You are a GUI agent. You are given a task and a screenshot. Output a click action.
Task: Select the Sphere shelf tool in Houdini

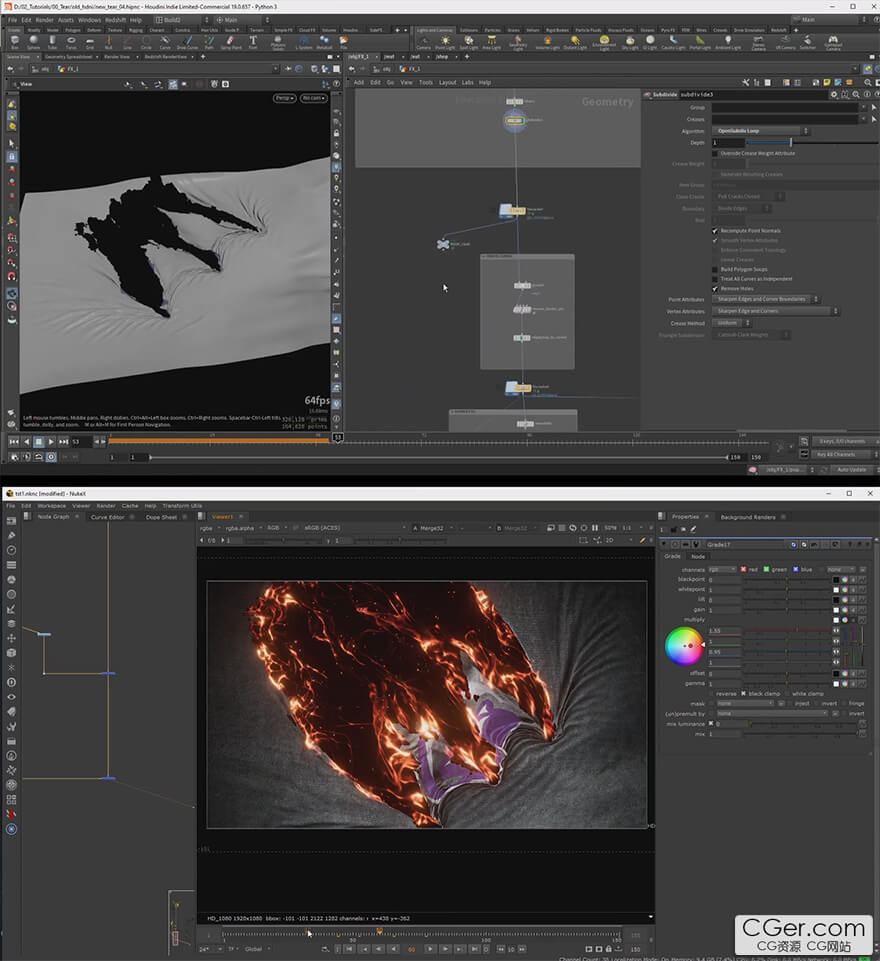(x=34, y=42)
